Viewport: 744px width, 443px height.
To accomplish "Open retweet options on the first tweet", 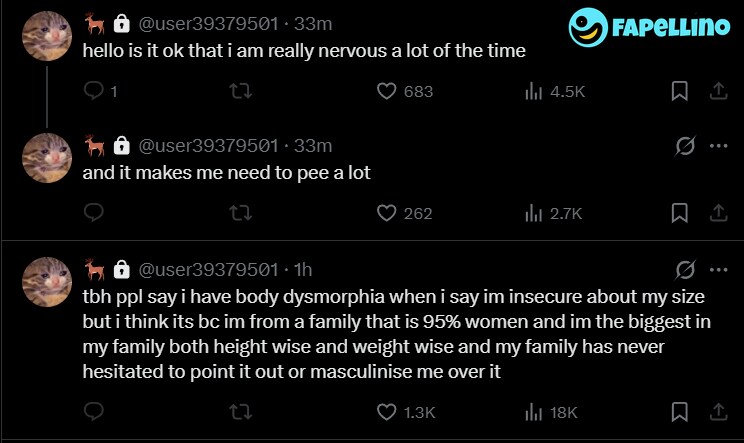I will (x=240, y=91).
